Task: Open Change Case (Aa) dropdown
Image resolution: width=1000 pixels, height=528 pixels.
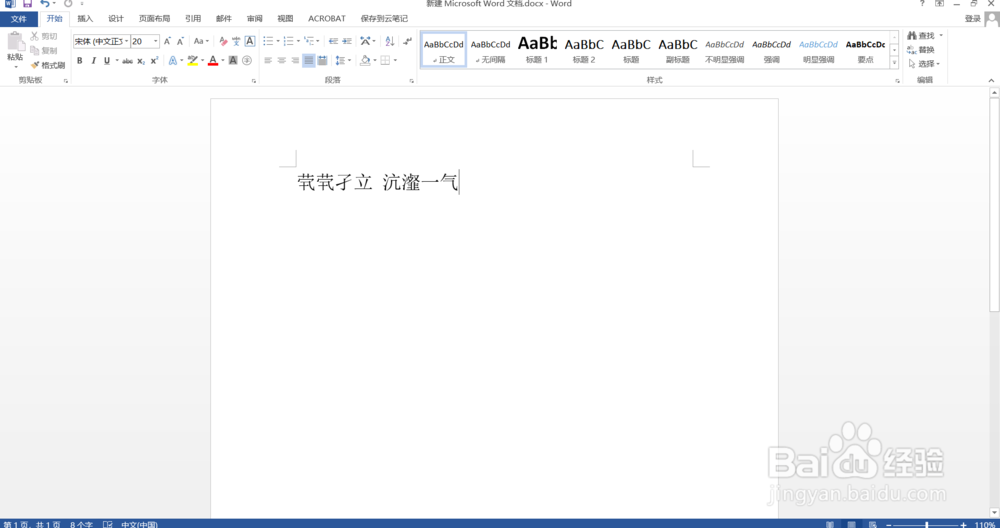Action: 202,41
